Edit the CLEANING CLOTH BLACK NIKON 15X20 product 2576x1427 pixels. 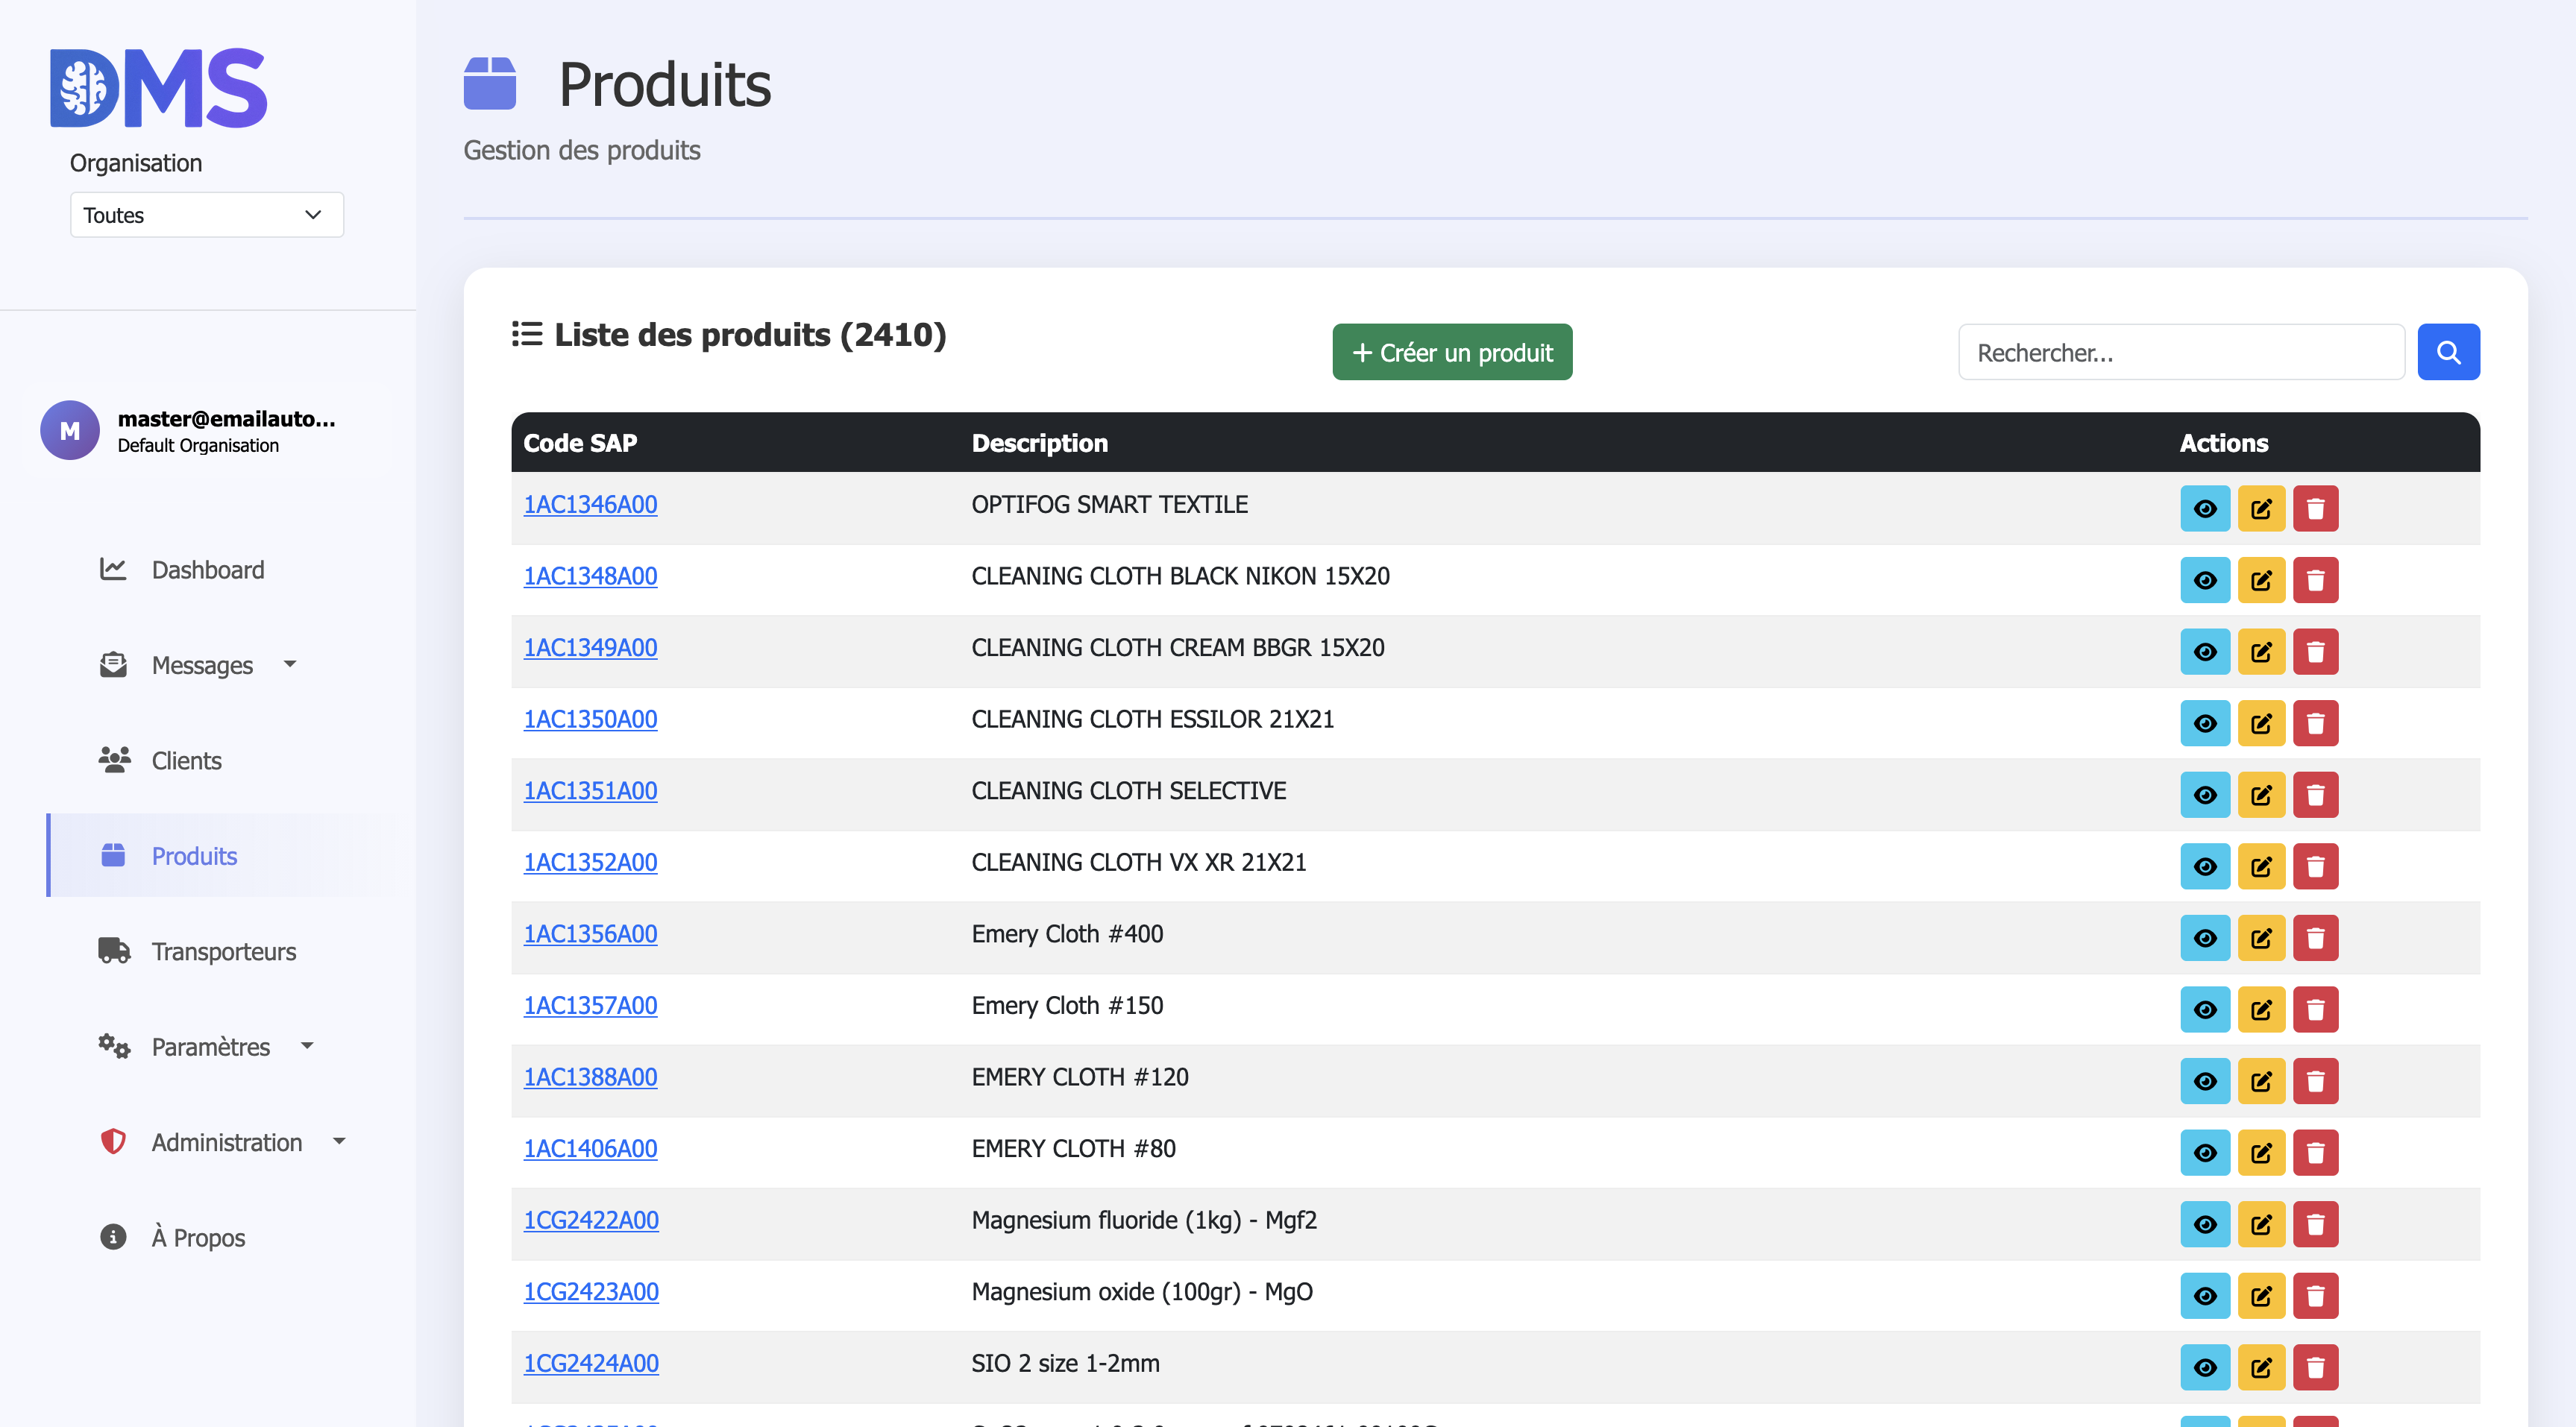[2260, 580]
